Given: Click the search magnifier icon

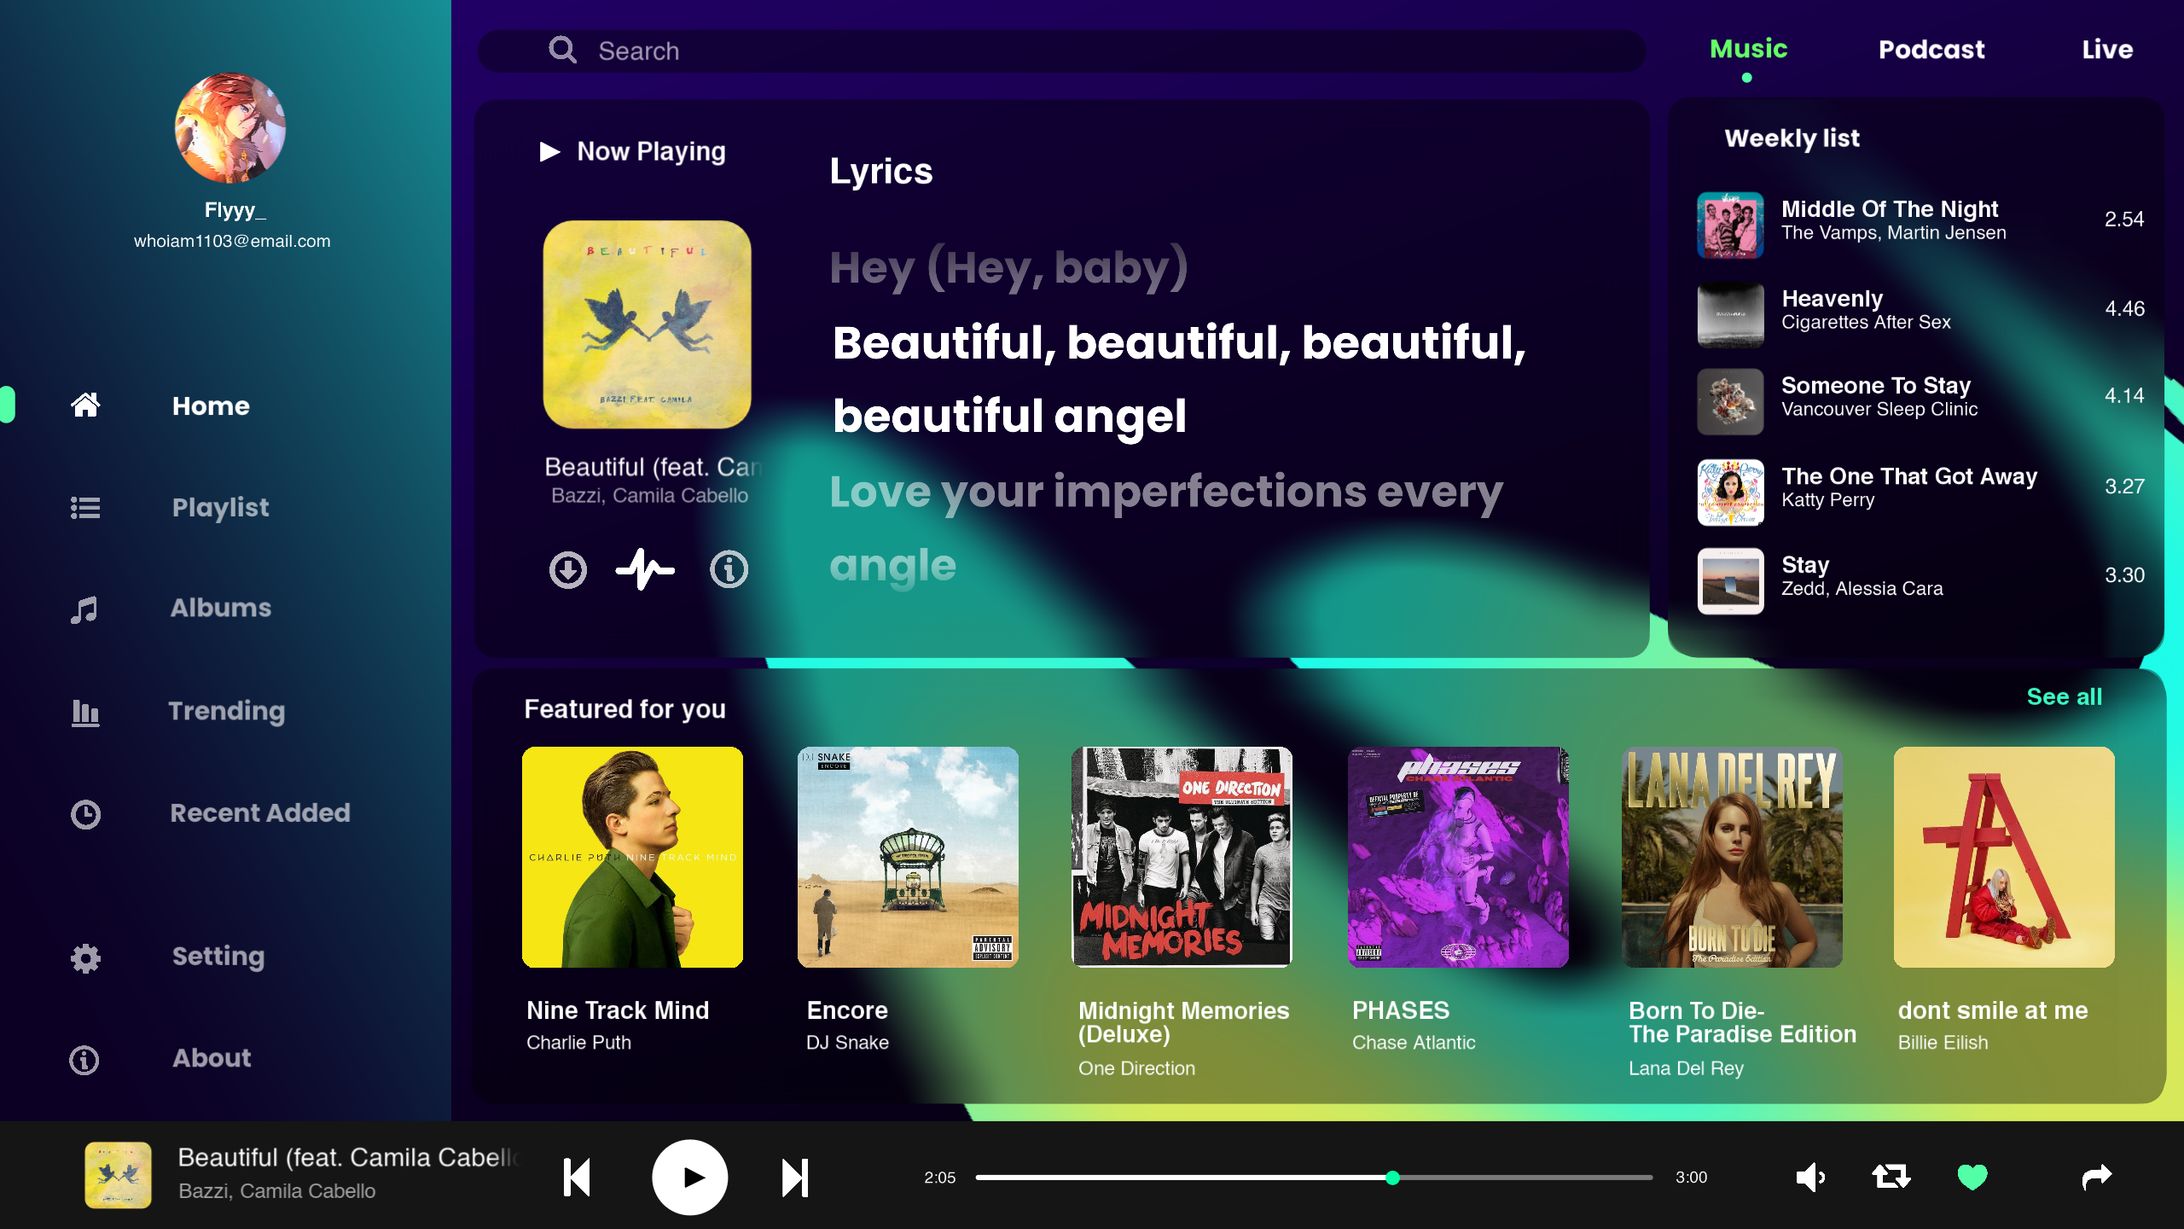Looking at the screenshot, I should (x=562, y=50).
